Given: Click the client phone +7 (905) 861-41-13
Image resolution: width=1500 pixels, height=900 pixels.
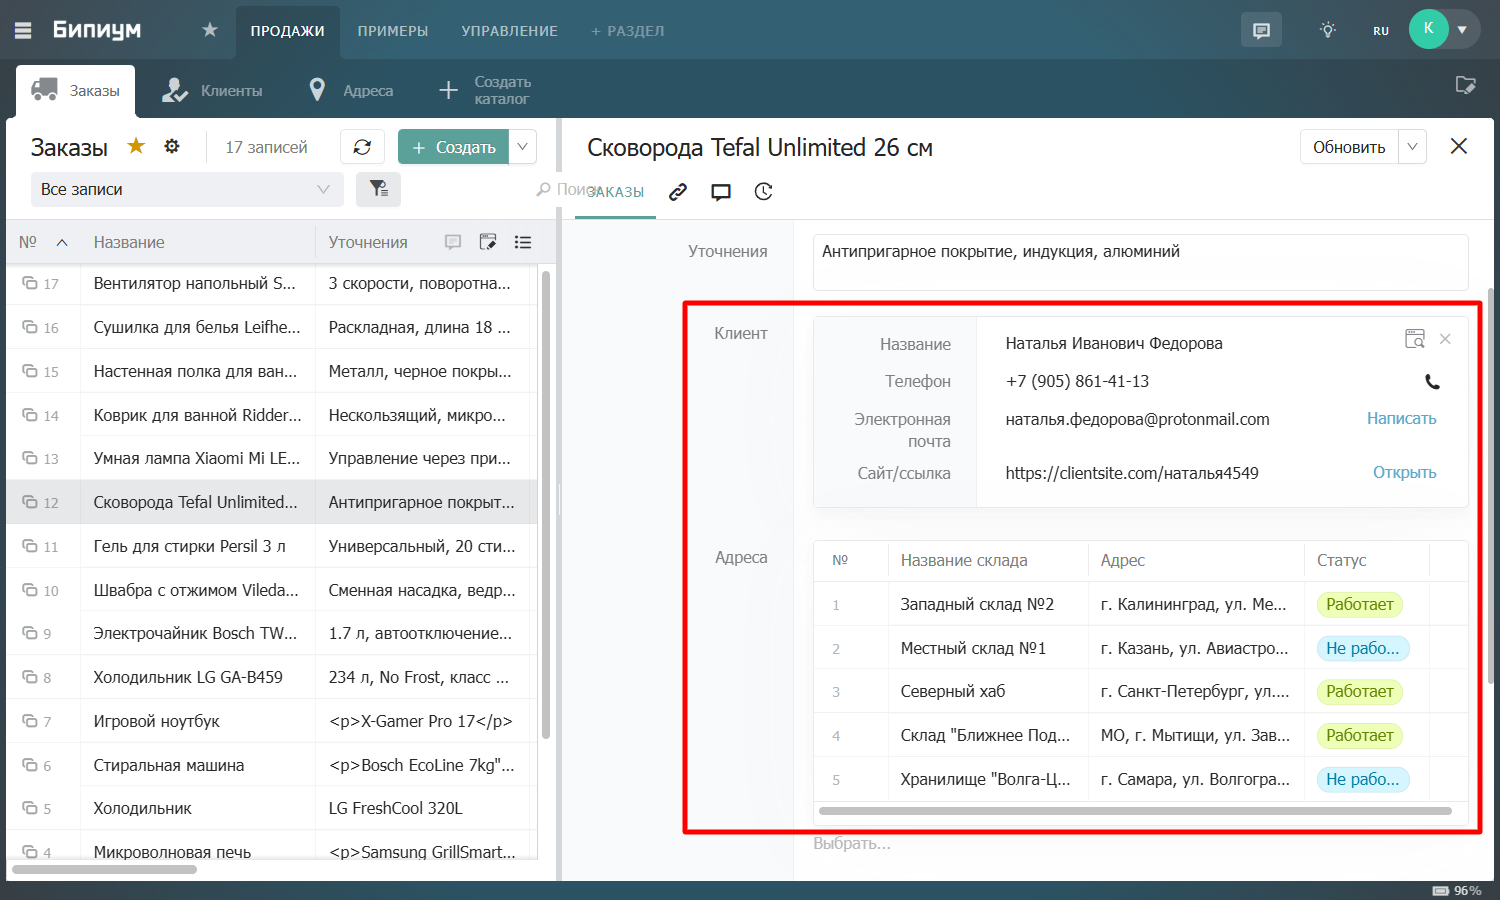Looking at the screenshot, I should [1077, 381].
